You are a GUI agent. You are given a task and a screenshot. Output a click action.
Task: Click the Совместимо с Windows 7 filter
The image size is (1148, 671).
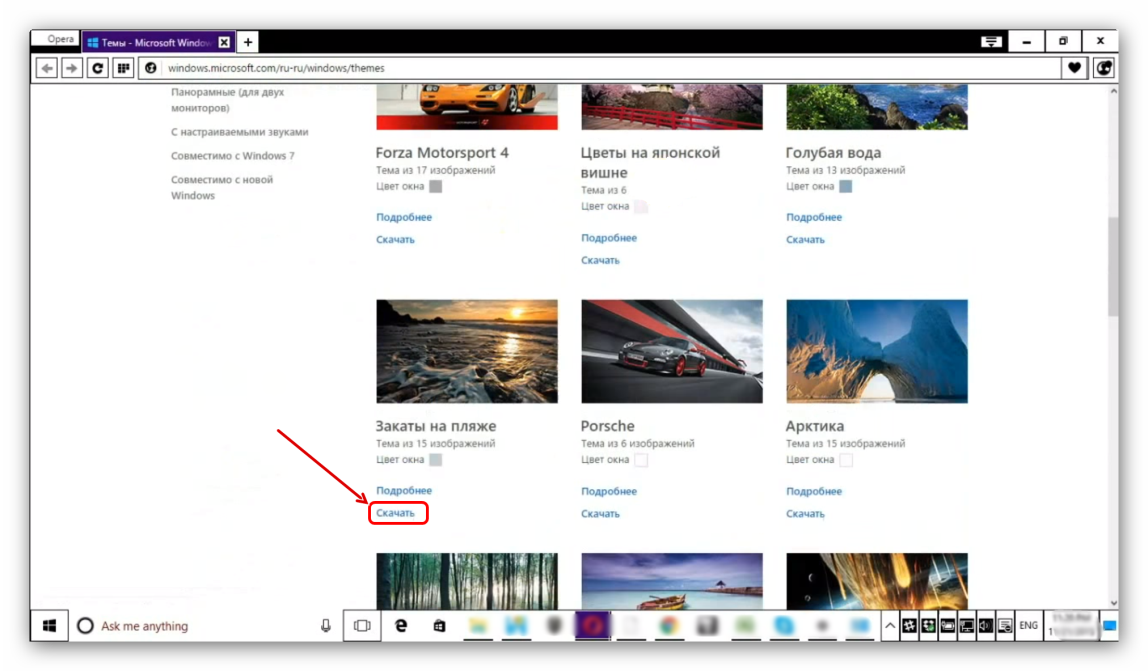pyautogui.click(x=232, y=156)
